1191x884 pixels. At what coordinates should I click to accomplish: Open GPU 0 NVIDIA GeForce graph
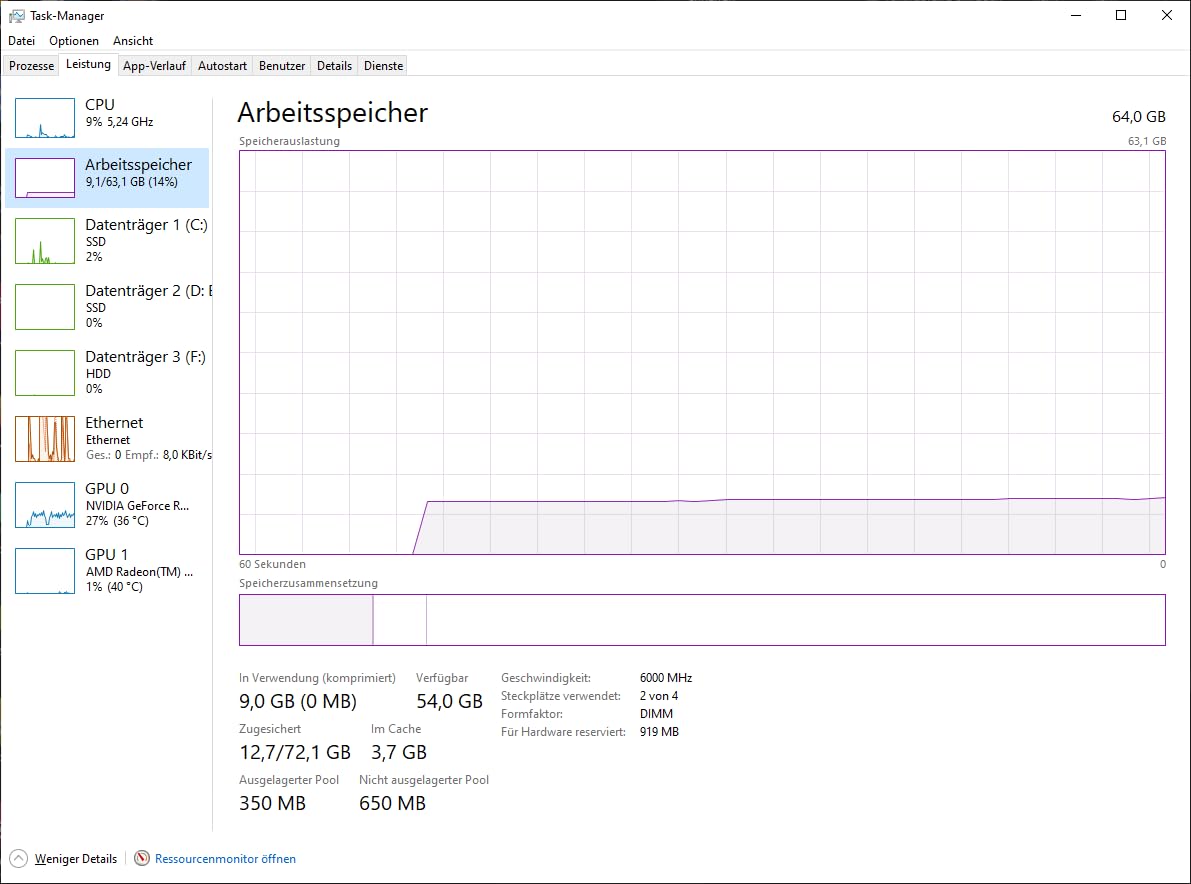pos(45,505)
